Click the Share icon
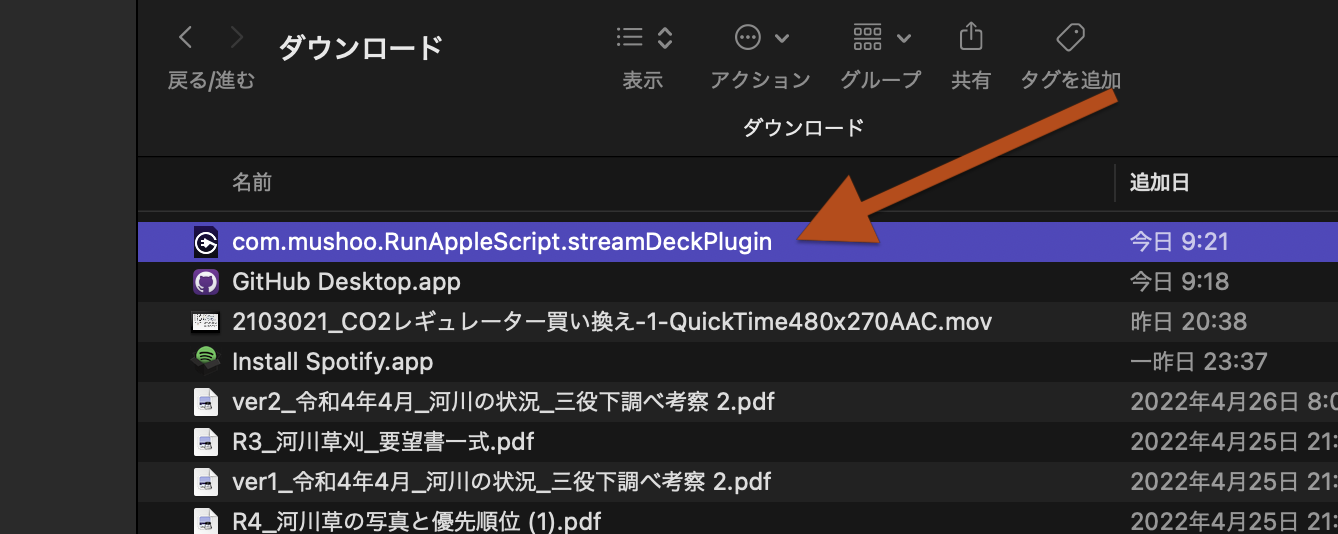Screen dimensions: 1338x534 click(970, 38)
